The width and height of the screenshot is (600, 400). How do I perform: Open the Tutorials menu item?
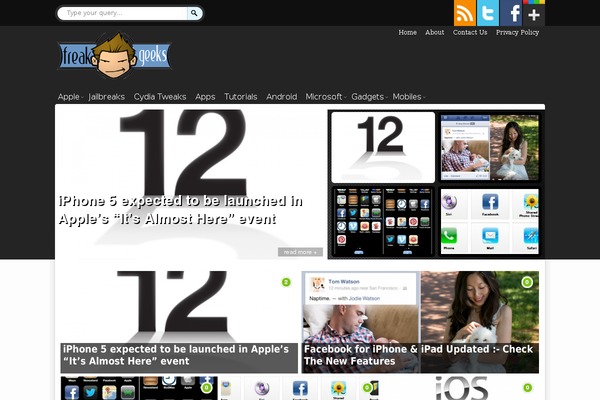click(x=241, y=97)
